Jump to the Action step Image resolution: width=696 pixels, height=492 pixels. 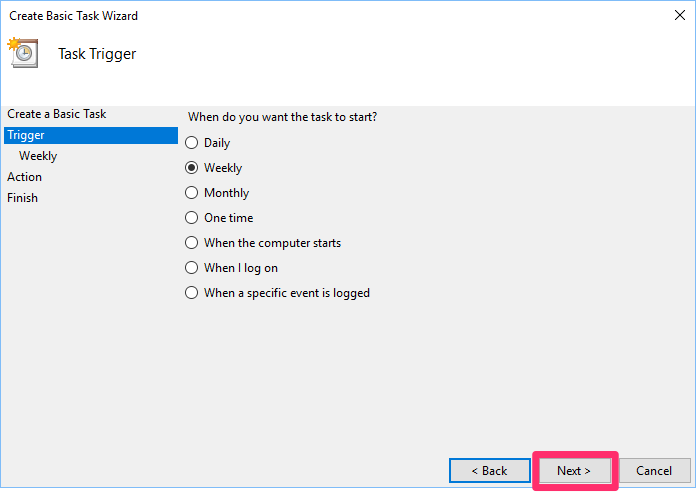(x=24, y=177)
